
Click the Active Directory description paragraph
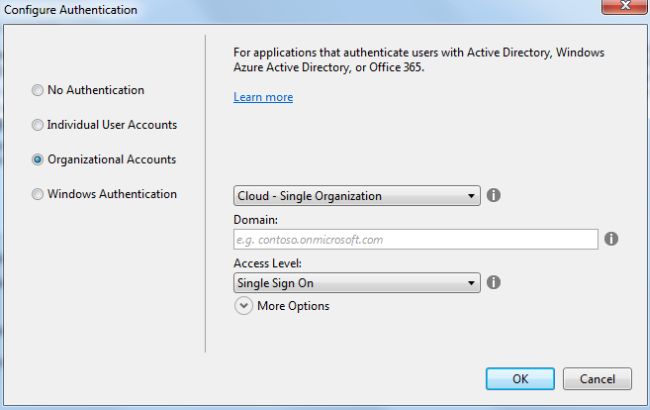pos(418,59)
